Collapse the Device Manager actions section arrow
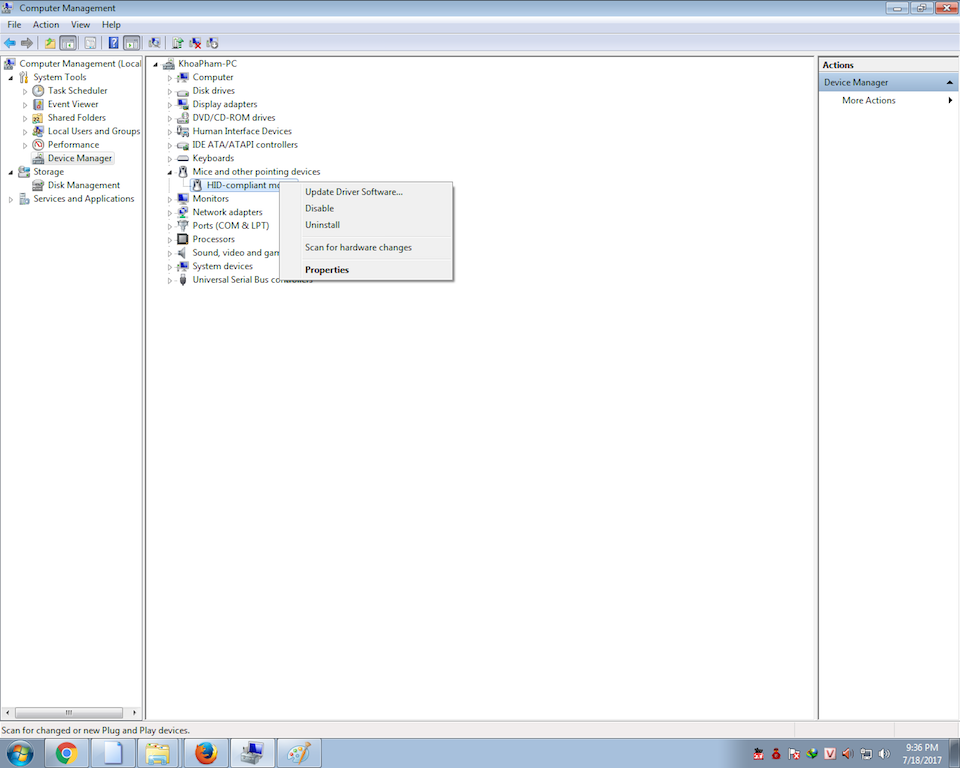The image size is (960, 768). (950, 82)
